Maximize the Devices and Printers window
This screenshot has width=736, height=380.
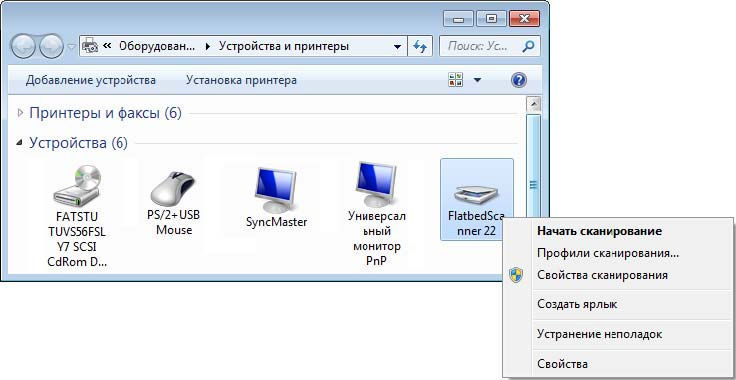tap(491, 19)
